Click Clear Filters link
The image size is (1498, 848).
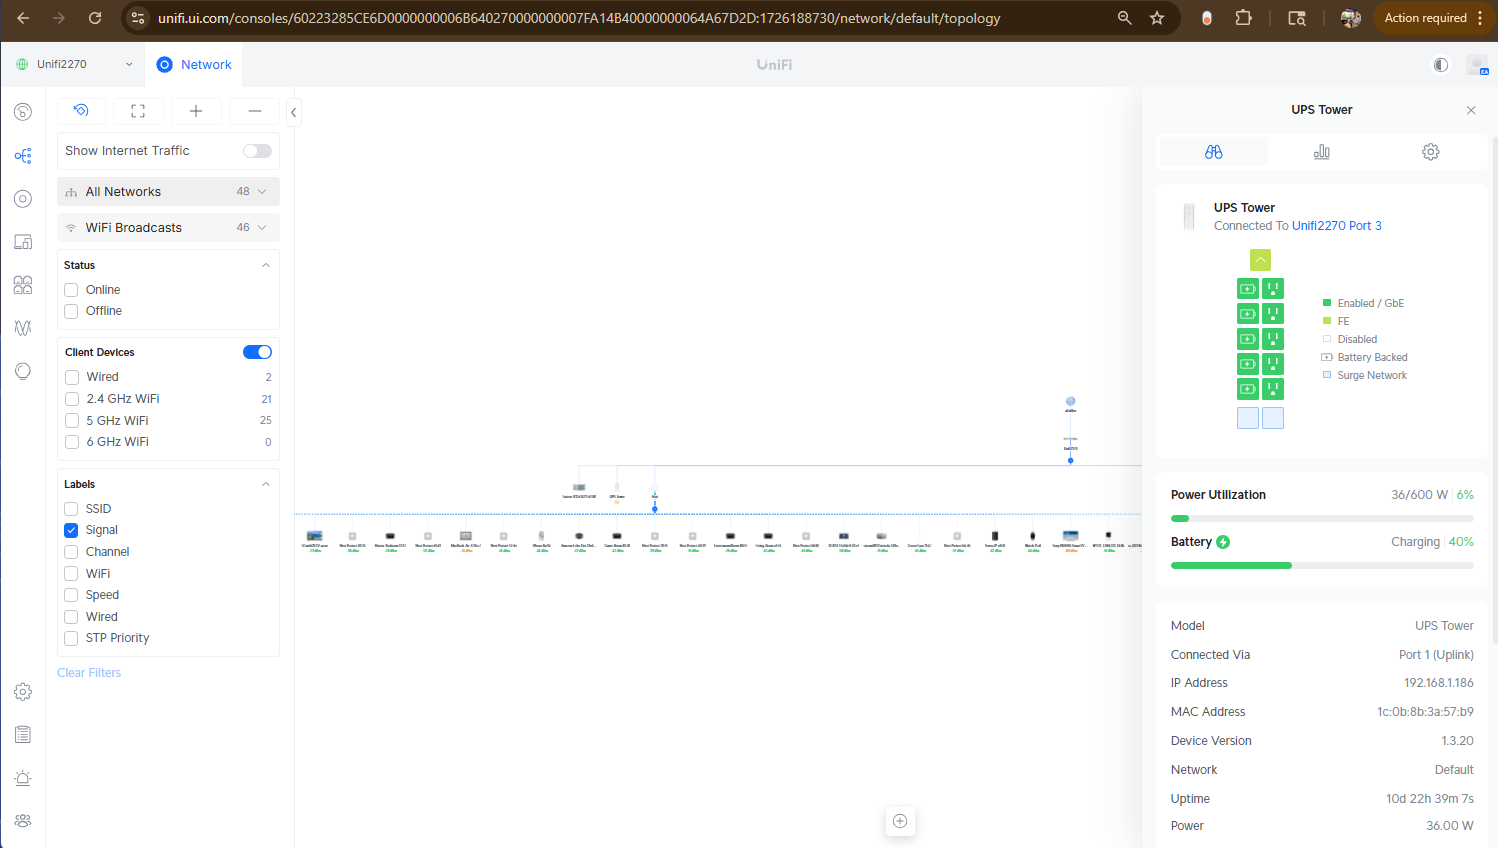(x=89, y=673)
